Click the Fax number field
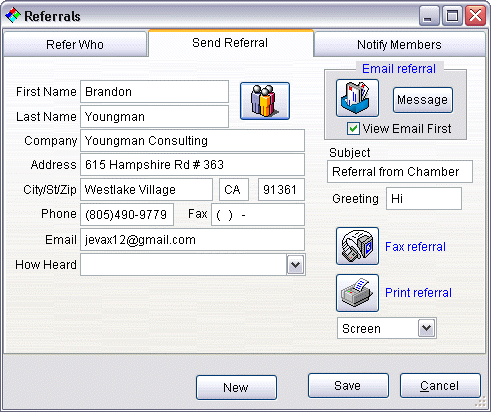This screenshot has width=491, height=412. click(258, 215)
